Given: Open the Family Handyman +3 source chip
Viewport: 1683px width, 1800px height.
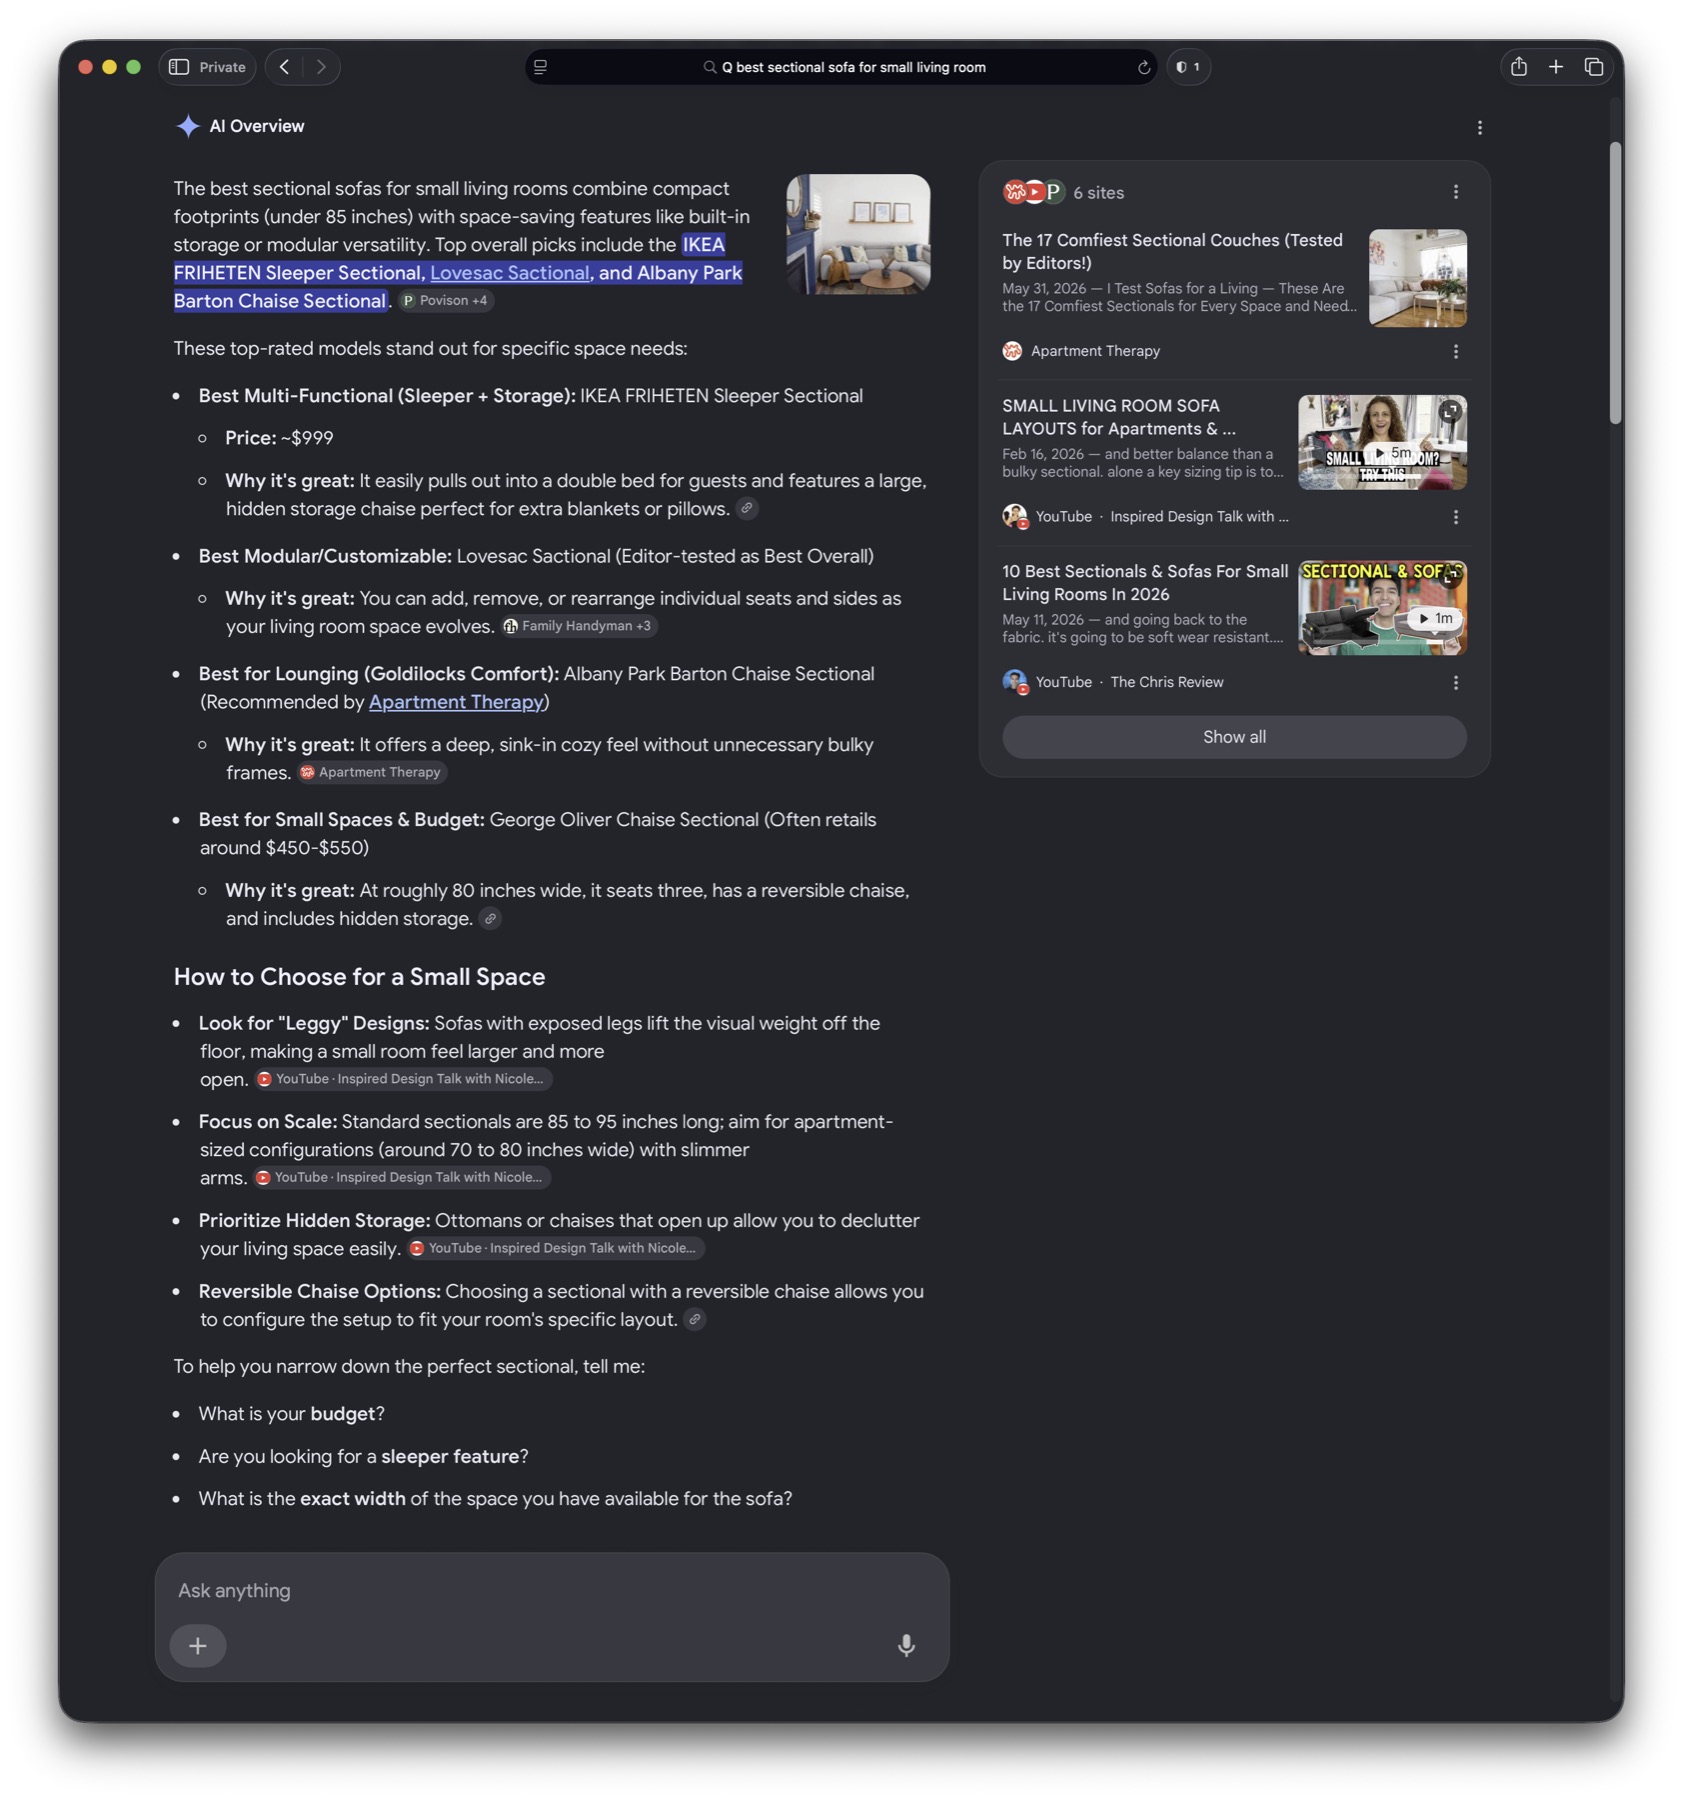Looking at the screenshot, I should point(579,626).
